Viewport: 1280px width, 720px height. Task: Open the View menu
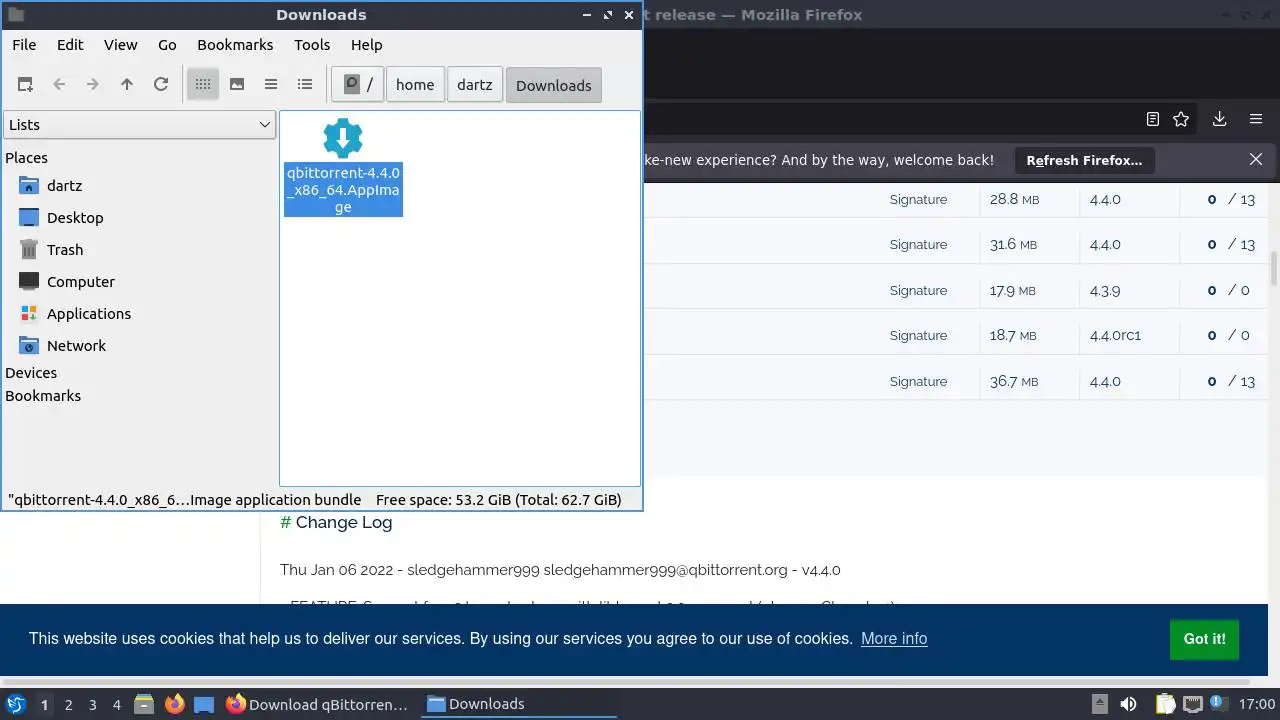click(121, 45)
